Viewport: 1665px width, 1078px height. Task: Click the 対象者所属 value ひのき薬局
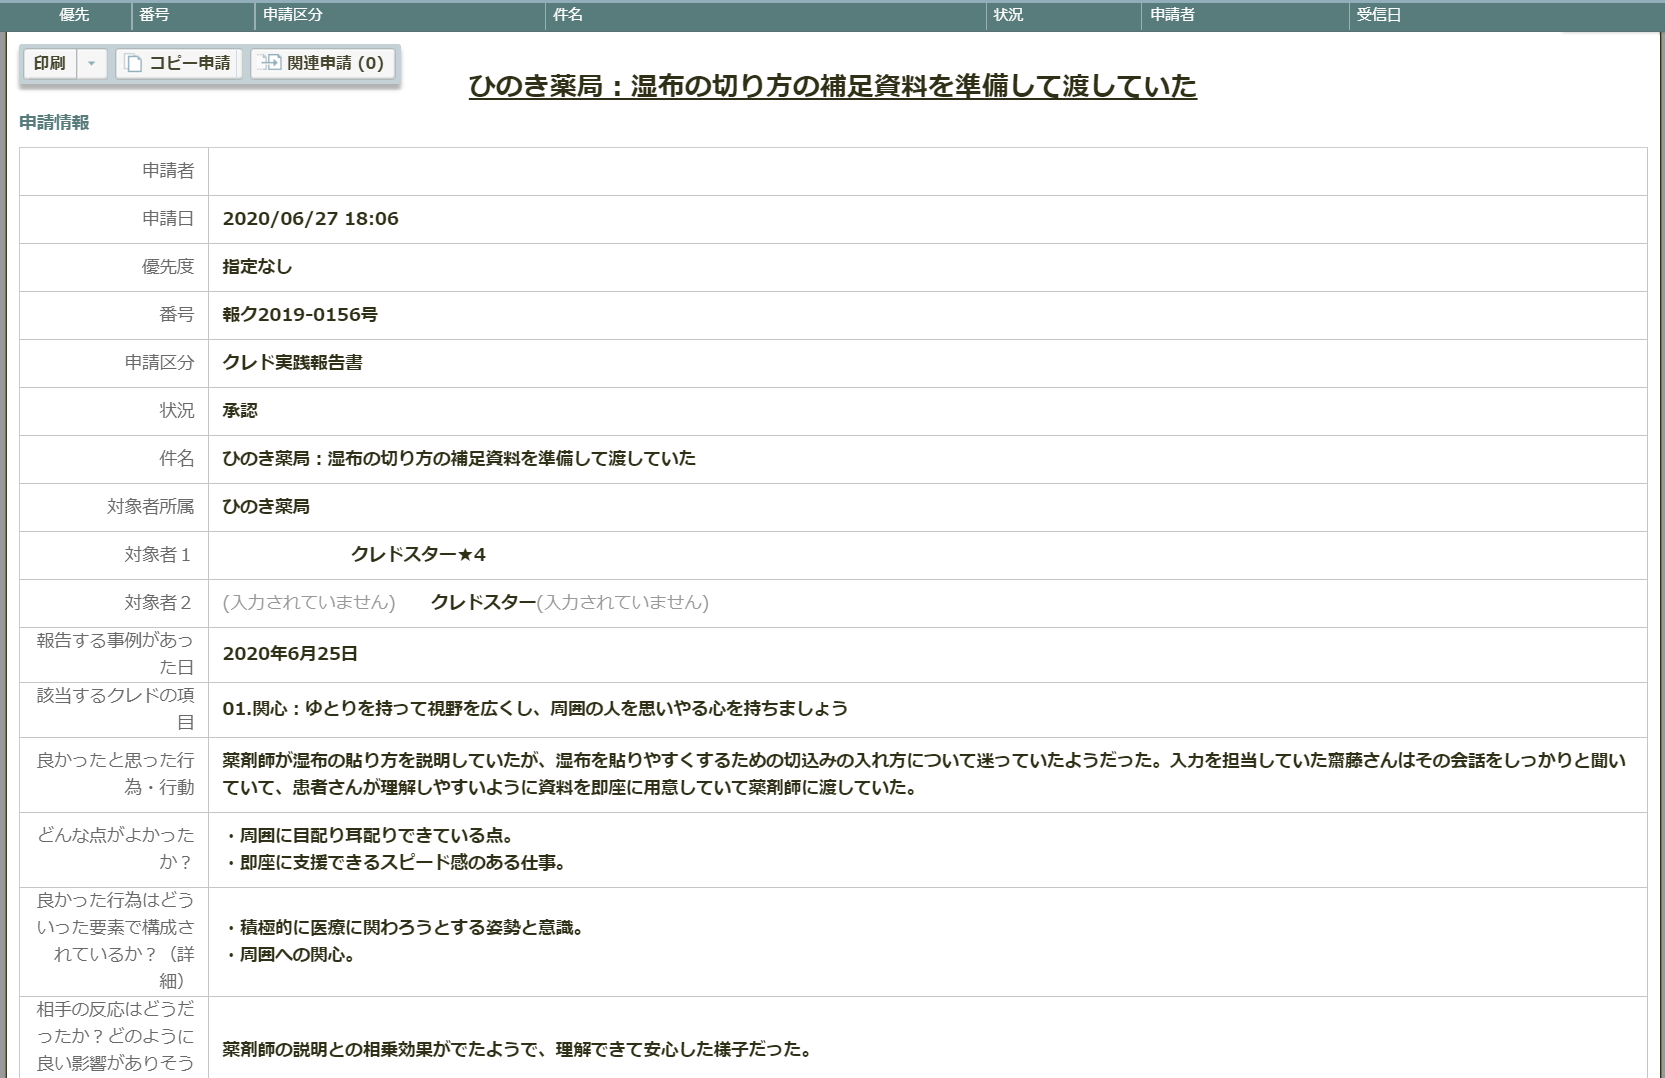(266, 507)
